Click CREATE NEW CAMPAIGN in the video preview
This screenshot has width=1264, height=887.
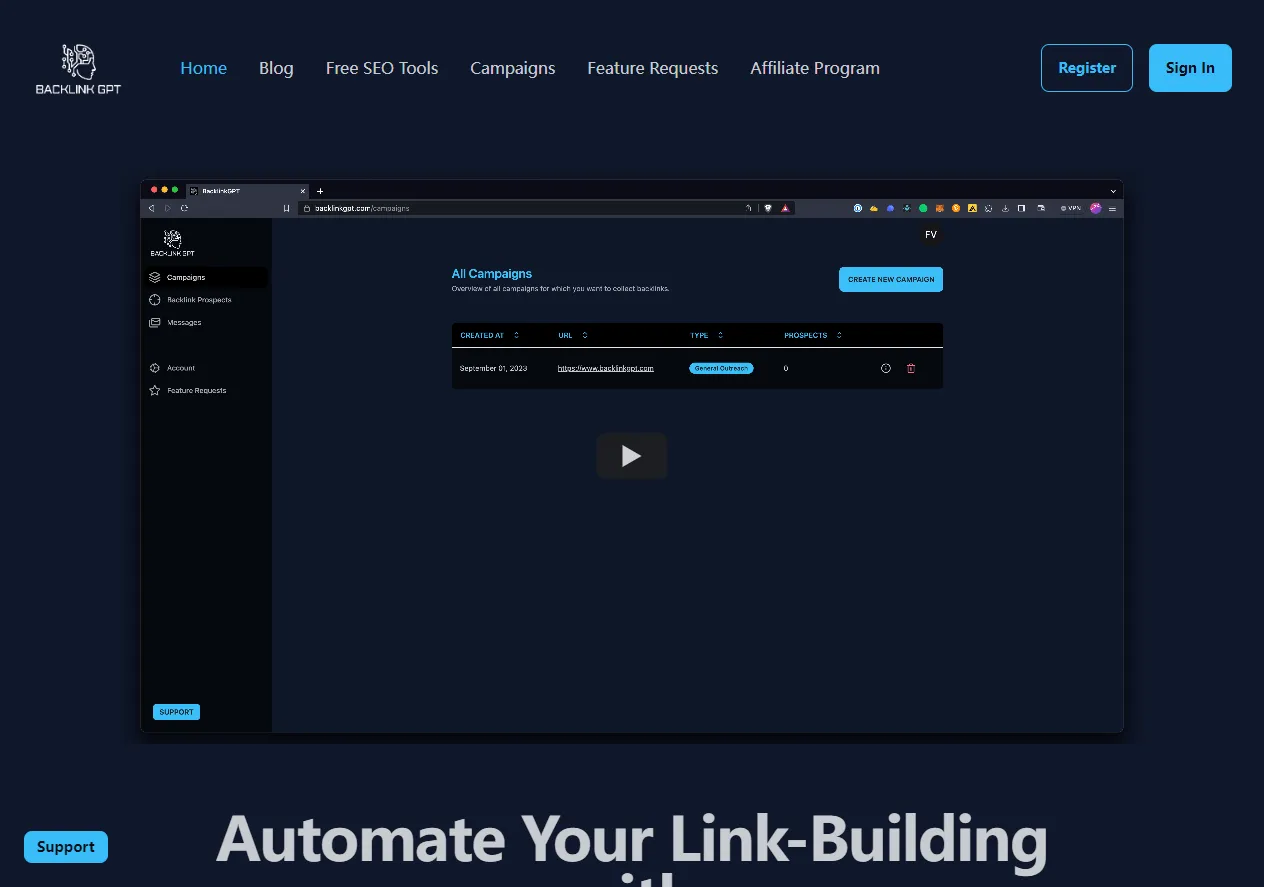coord(891,279)
